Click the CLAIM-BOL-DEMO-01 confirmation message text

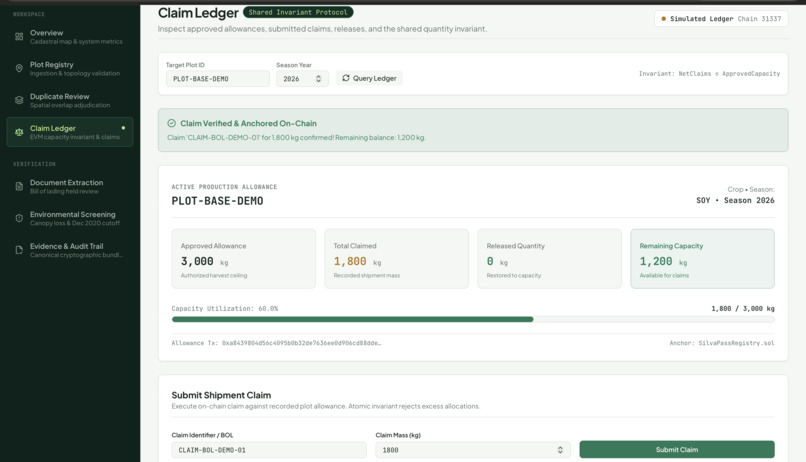click(x=296, y=138)
